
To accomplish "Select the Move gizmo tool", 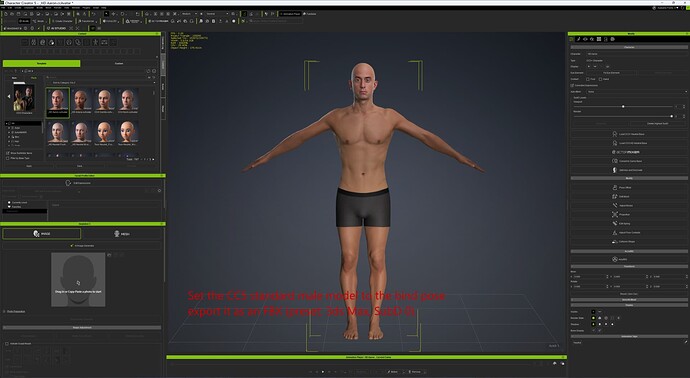I will [114, 14].
